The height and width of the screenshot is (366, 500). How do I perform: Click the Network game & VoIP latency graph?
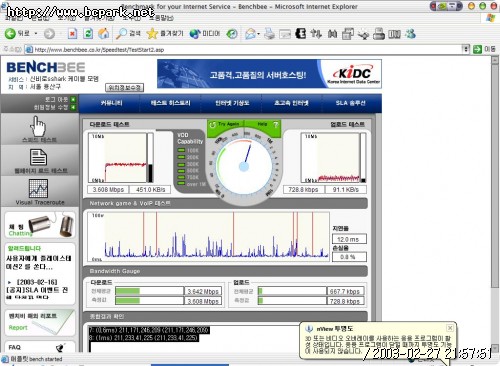coord(208,236)
